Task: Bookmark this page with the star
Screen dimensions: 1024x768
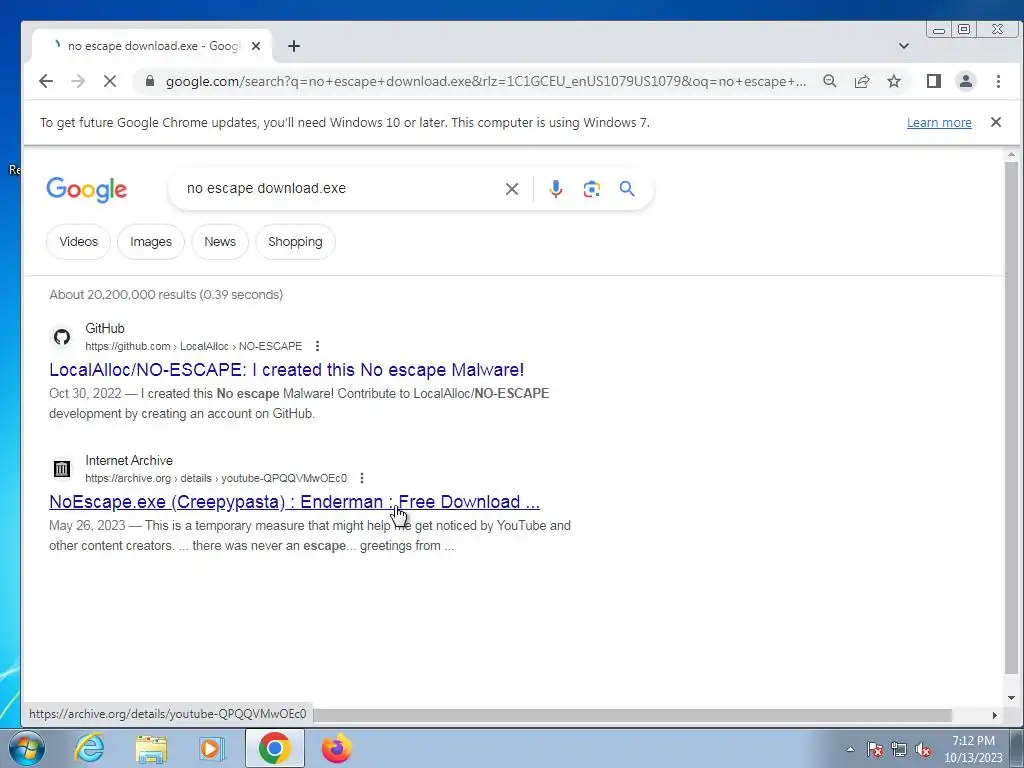Action: 894,81
